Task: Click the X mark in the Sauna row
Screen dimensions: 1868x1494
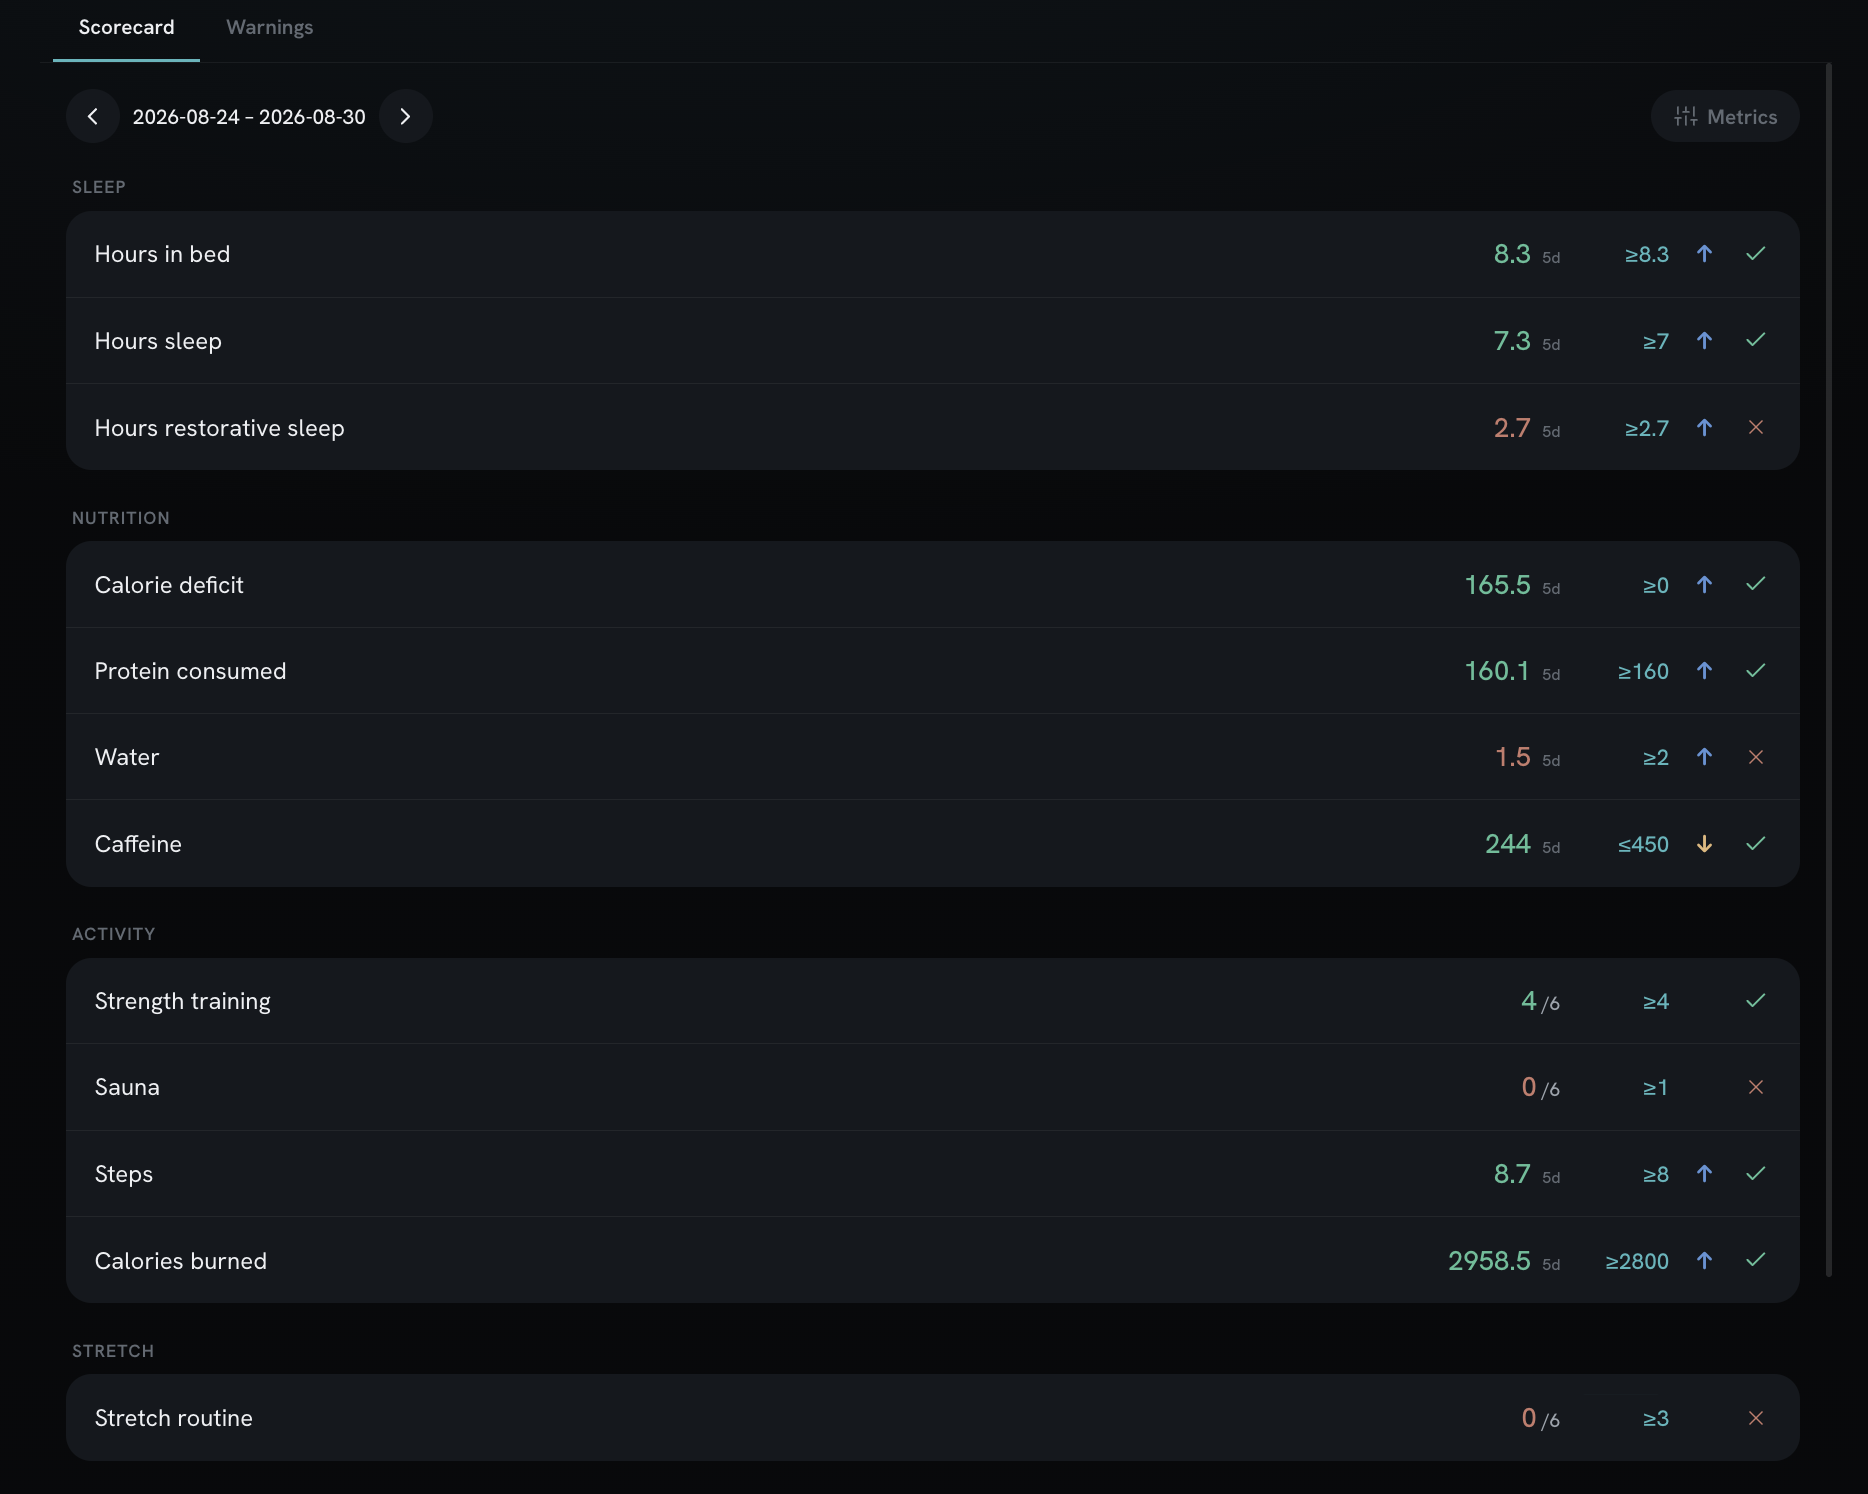Action: coord(1755,1087)
